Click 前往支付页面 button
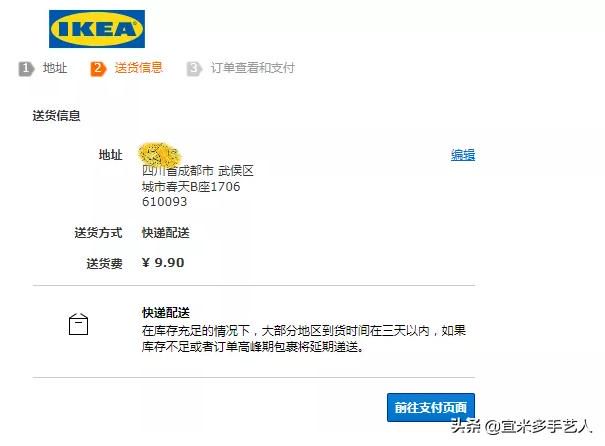 click(431, 407)
